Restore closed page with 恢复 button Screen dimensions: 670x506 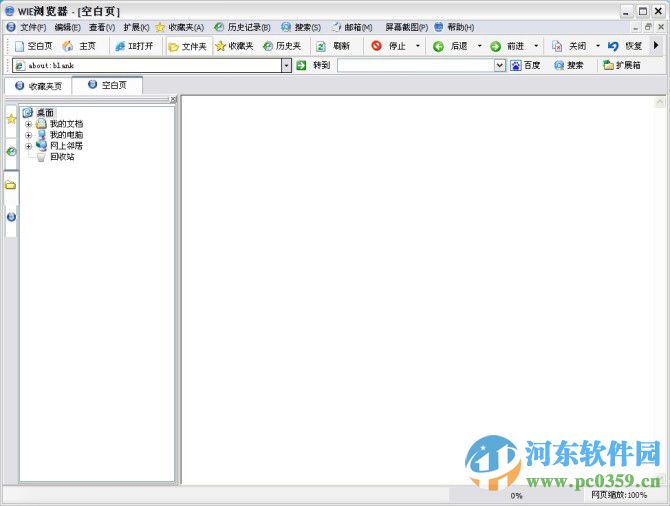(x=625, y=46)
